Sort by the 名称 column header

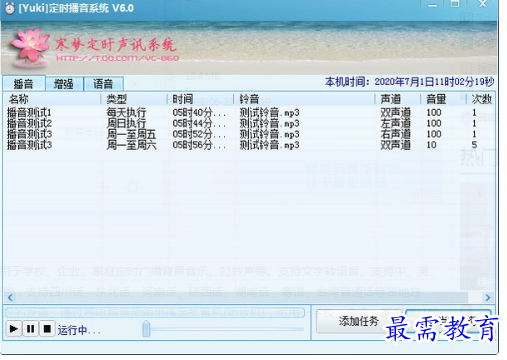pyautogui.click(x=52, y=99)
